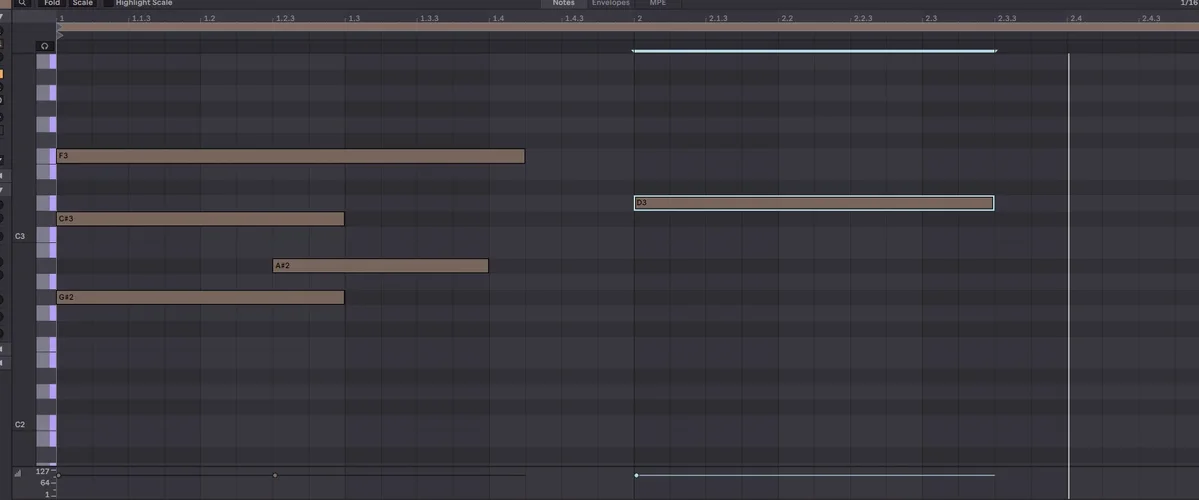This screenshot has width=1199, height=500.
Task: Click the magnifier zoom icon
Action: coord(23,3)
